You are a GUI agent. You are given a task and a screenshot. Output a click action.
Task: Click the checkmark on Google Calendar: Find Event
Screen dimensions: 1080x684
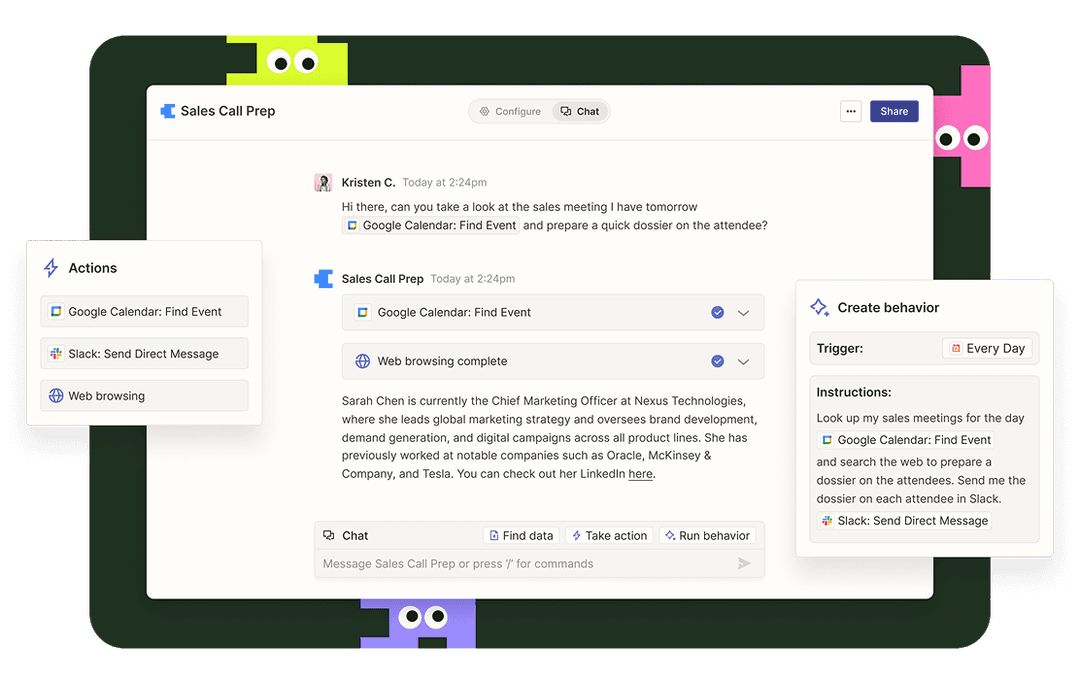[717, 312]
